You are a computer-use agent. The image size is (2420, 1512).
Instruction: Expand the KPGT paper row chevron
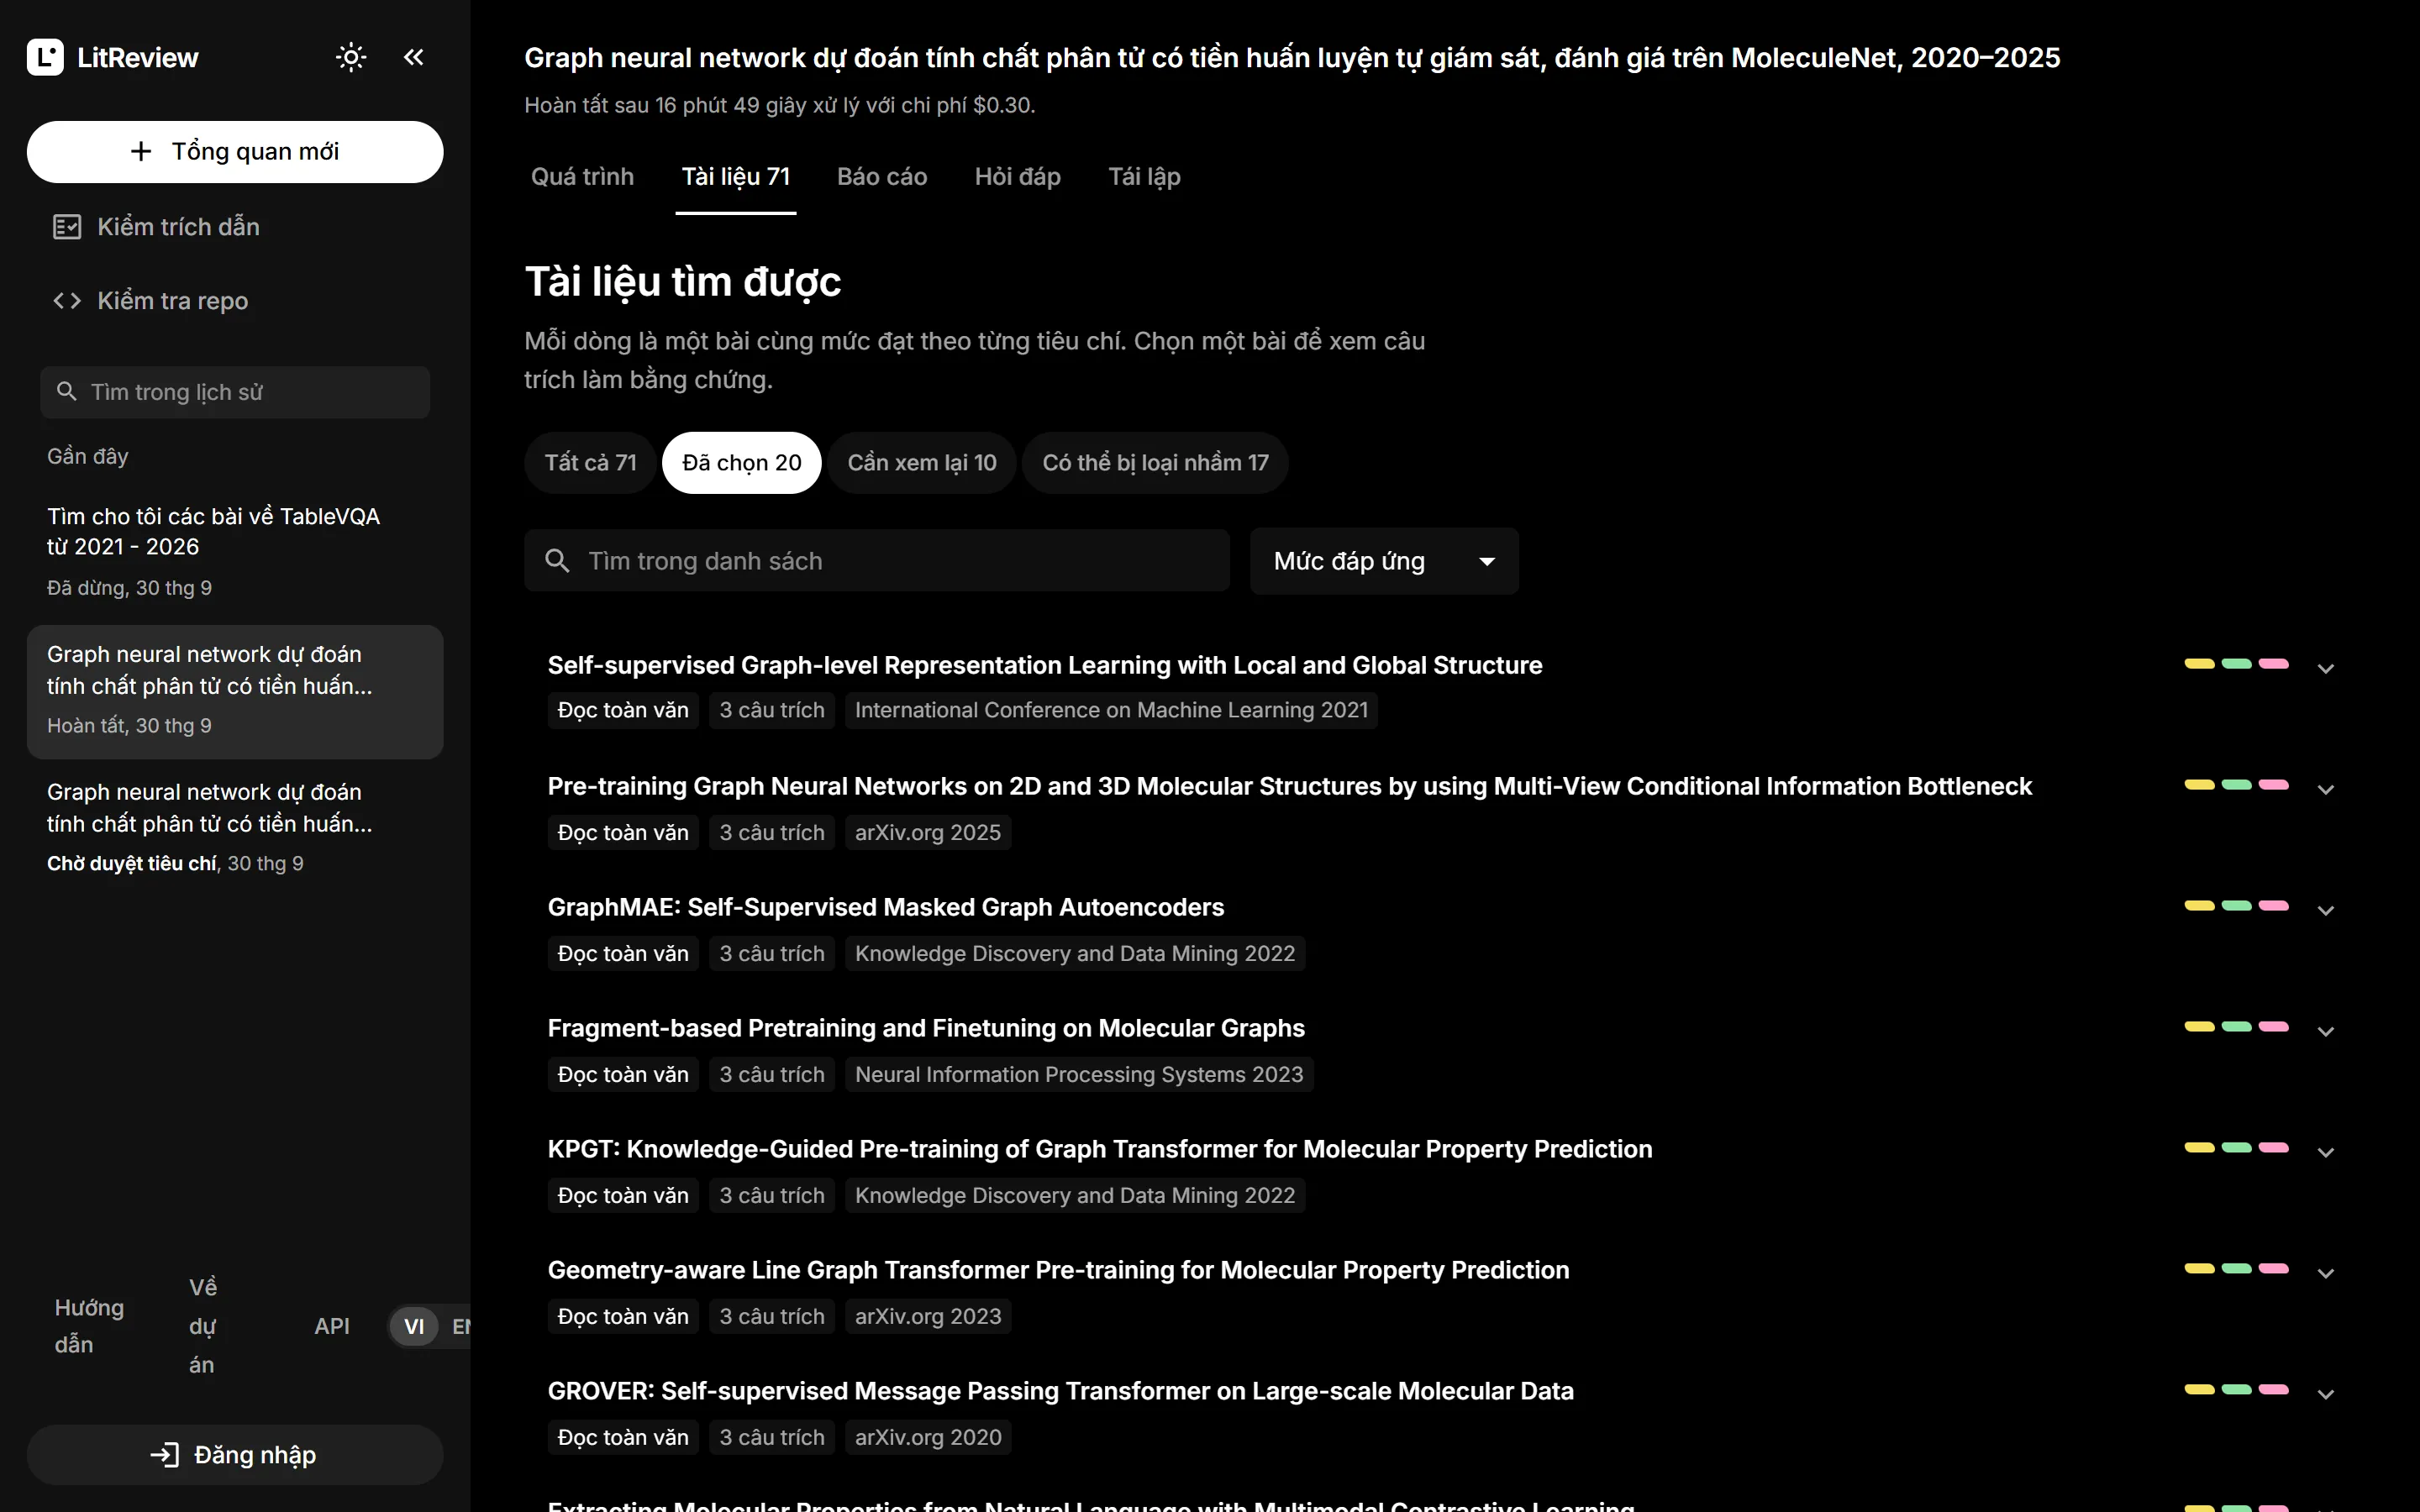point(2326,1152)
